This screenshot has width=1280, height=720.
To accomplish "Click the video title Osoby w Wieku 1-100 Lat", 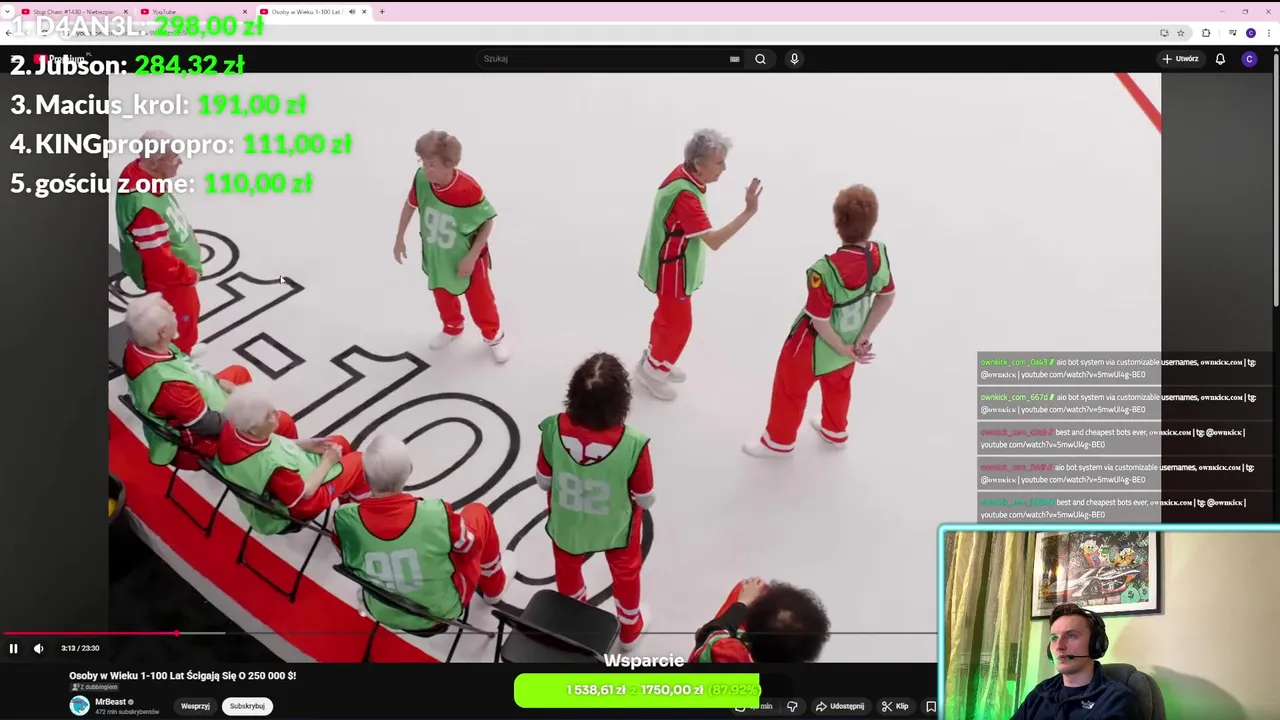I will click(182, 676).
